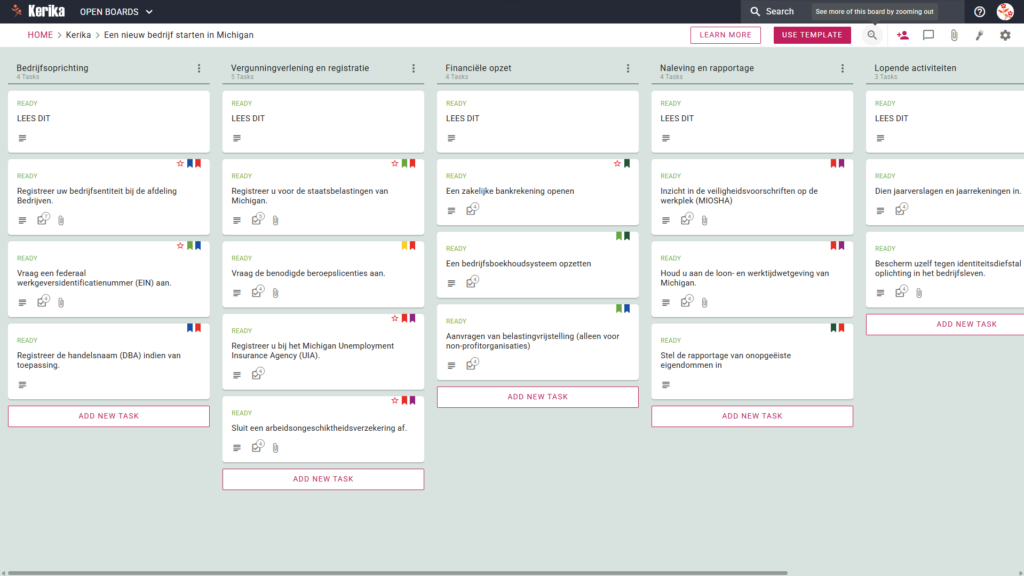Click the horizontal board scrollbar
Image resolution: width=1024 pixels, height=576 pixels.
pyautogui.click(x=397, y=573)
